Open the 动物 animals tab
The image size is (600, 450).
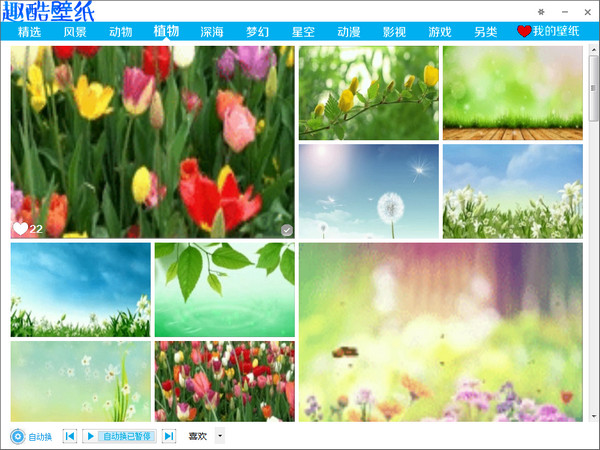[121, 32]
